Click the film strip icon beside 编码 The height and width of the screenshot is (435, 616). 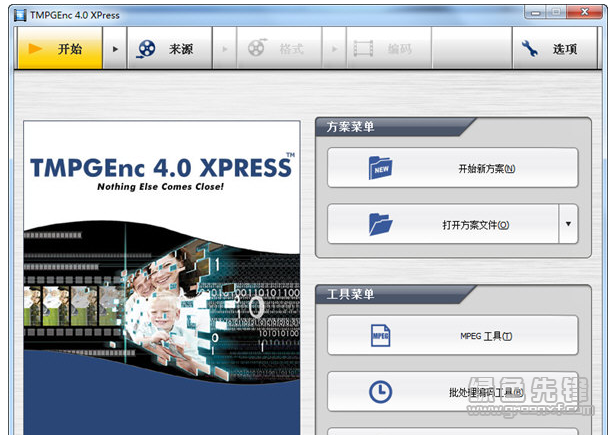(x=364, y=49)
